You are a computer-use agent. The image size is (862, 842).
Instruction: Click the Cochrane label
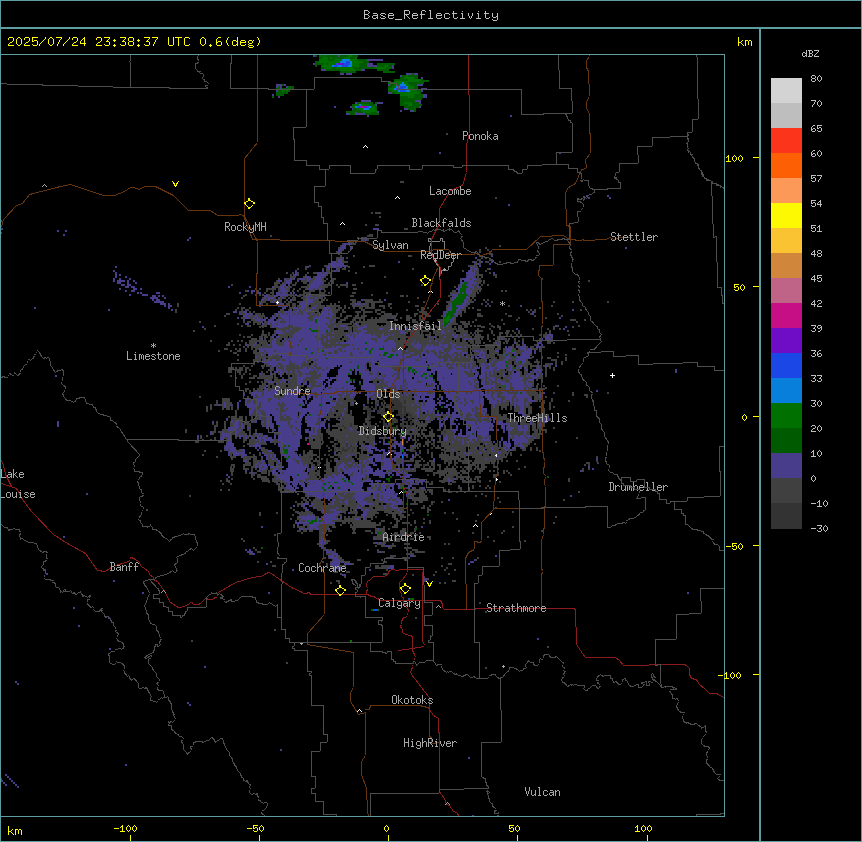[x=322, y=568]
